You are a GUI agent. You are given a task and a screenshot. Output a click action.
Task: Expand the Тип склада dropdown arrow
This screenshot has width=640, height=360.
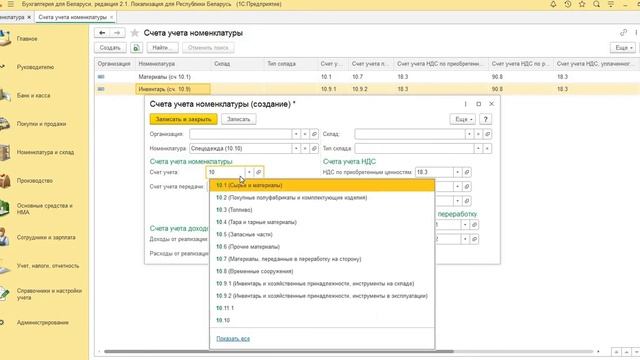pos(478,149)
